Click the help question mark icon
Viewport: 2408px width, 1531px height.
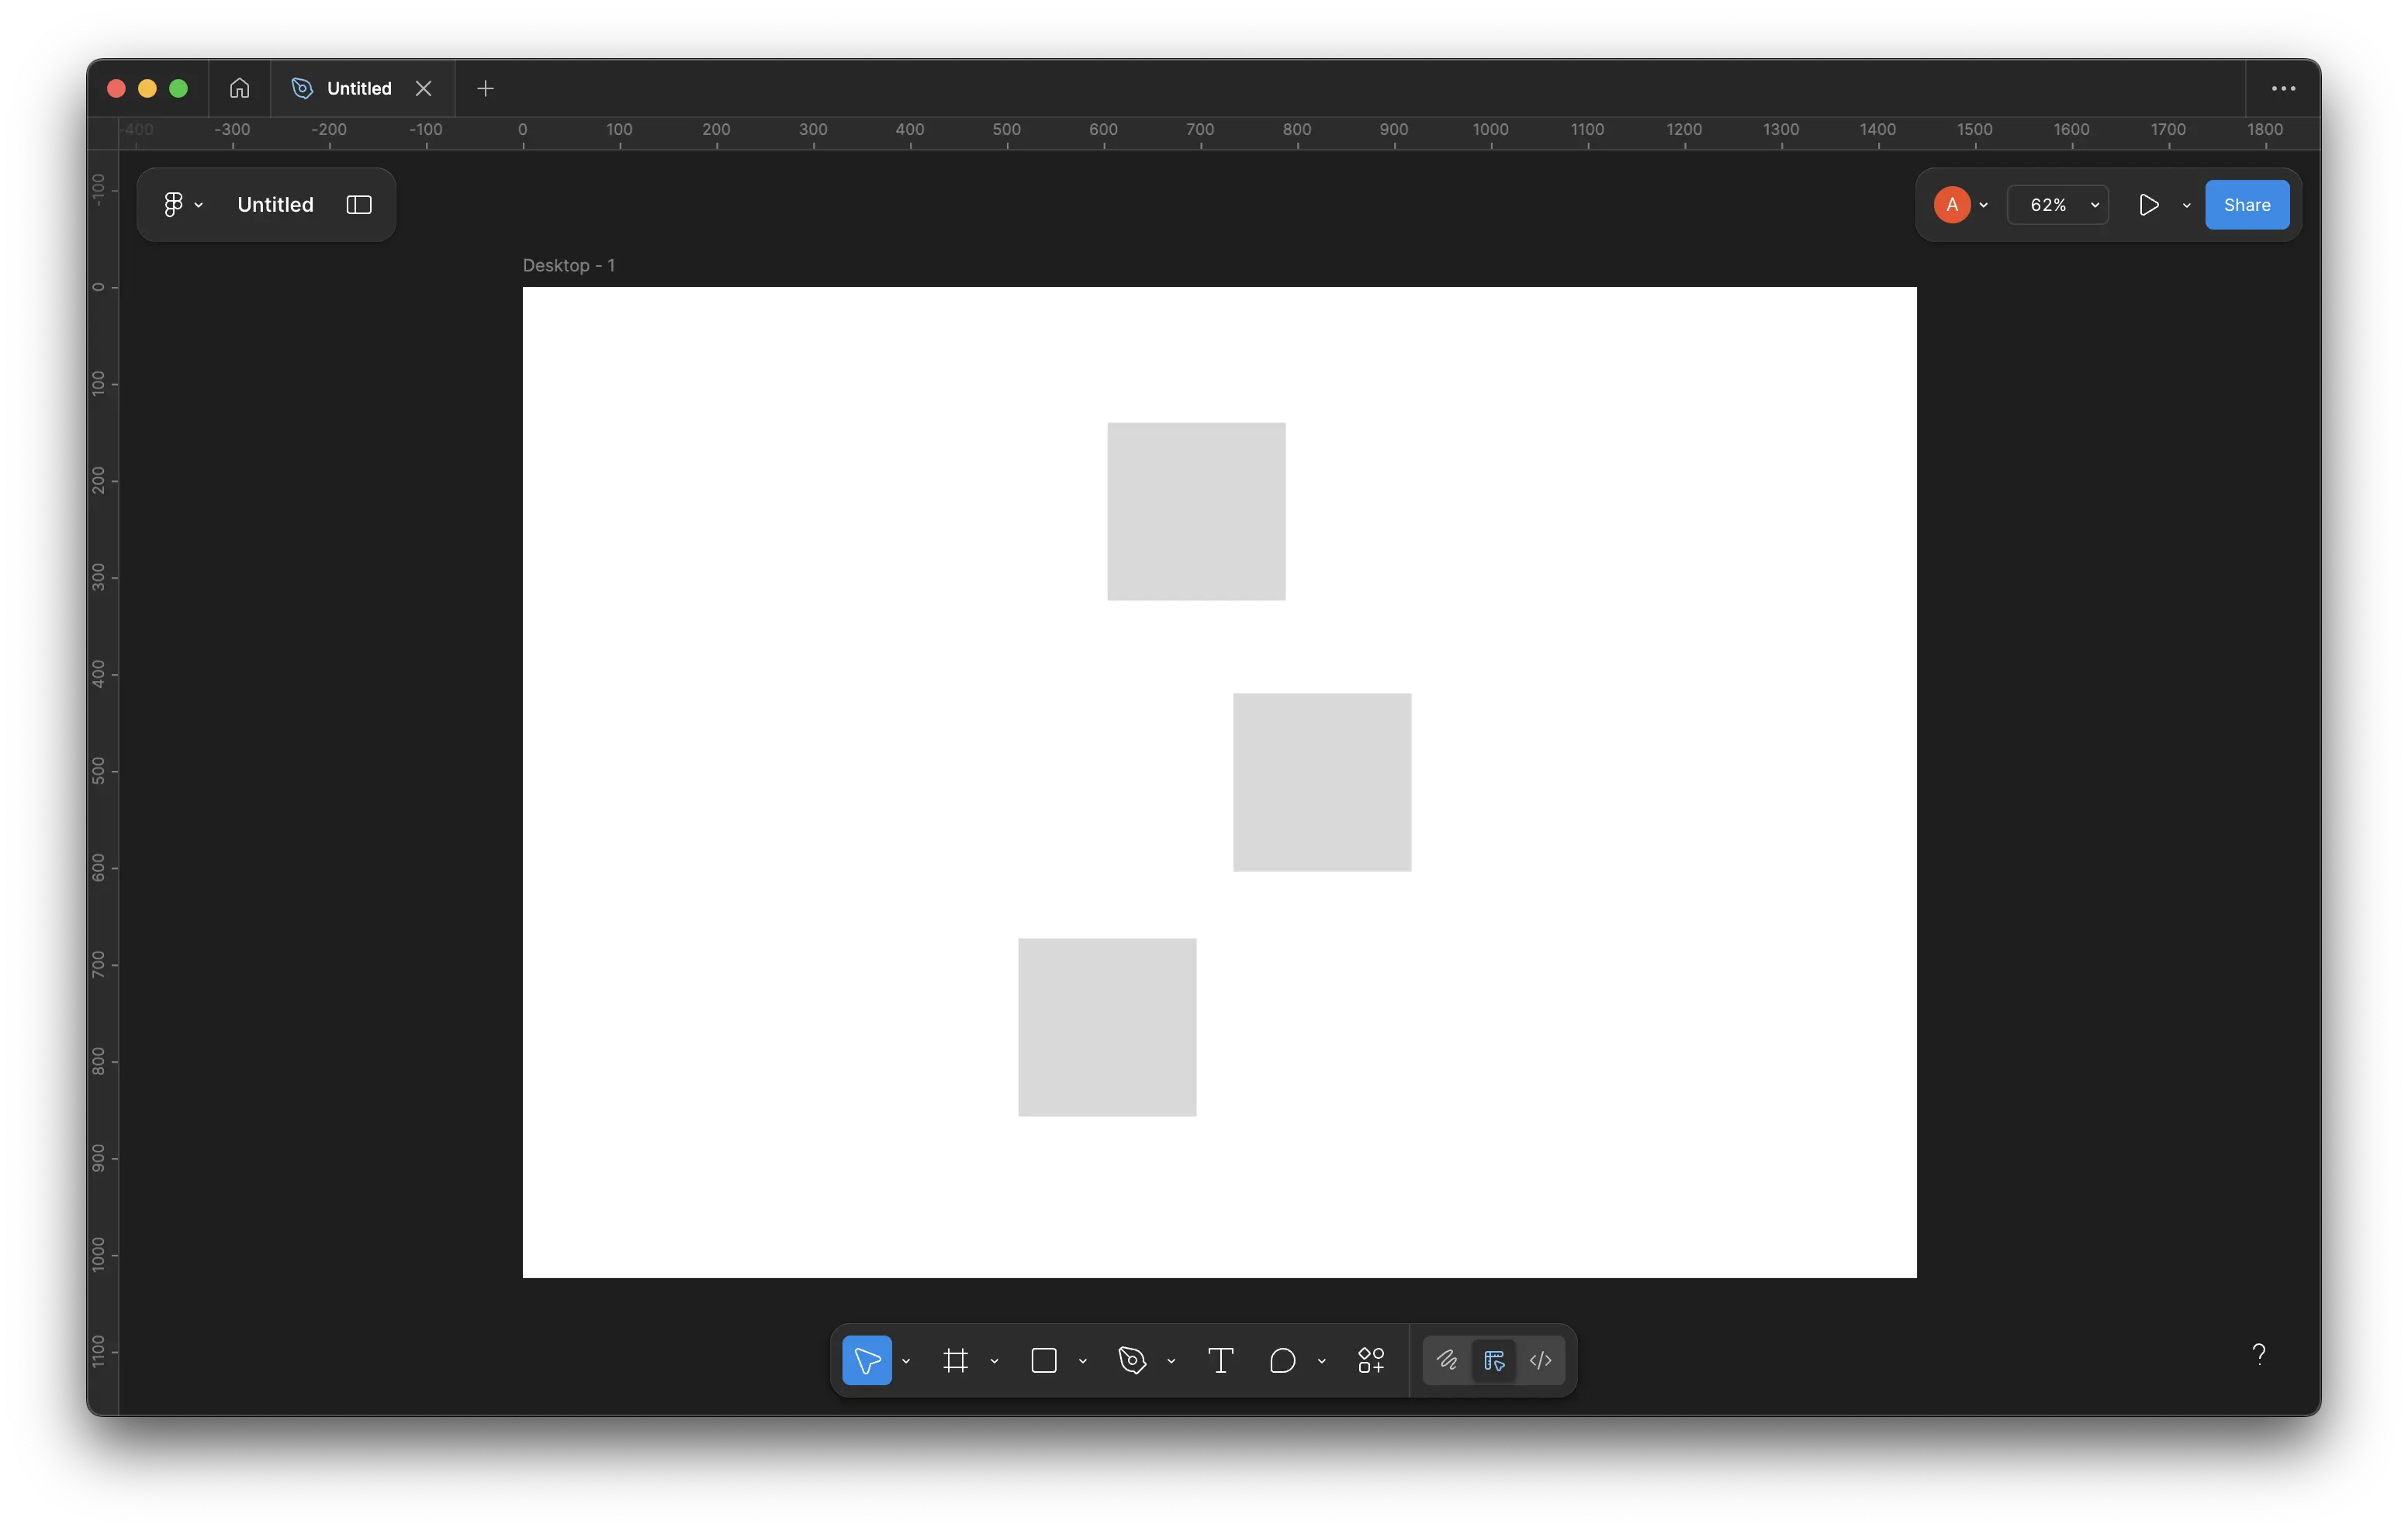coord(2258,1354)
